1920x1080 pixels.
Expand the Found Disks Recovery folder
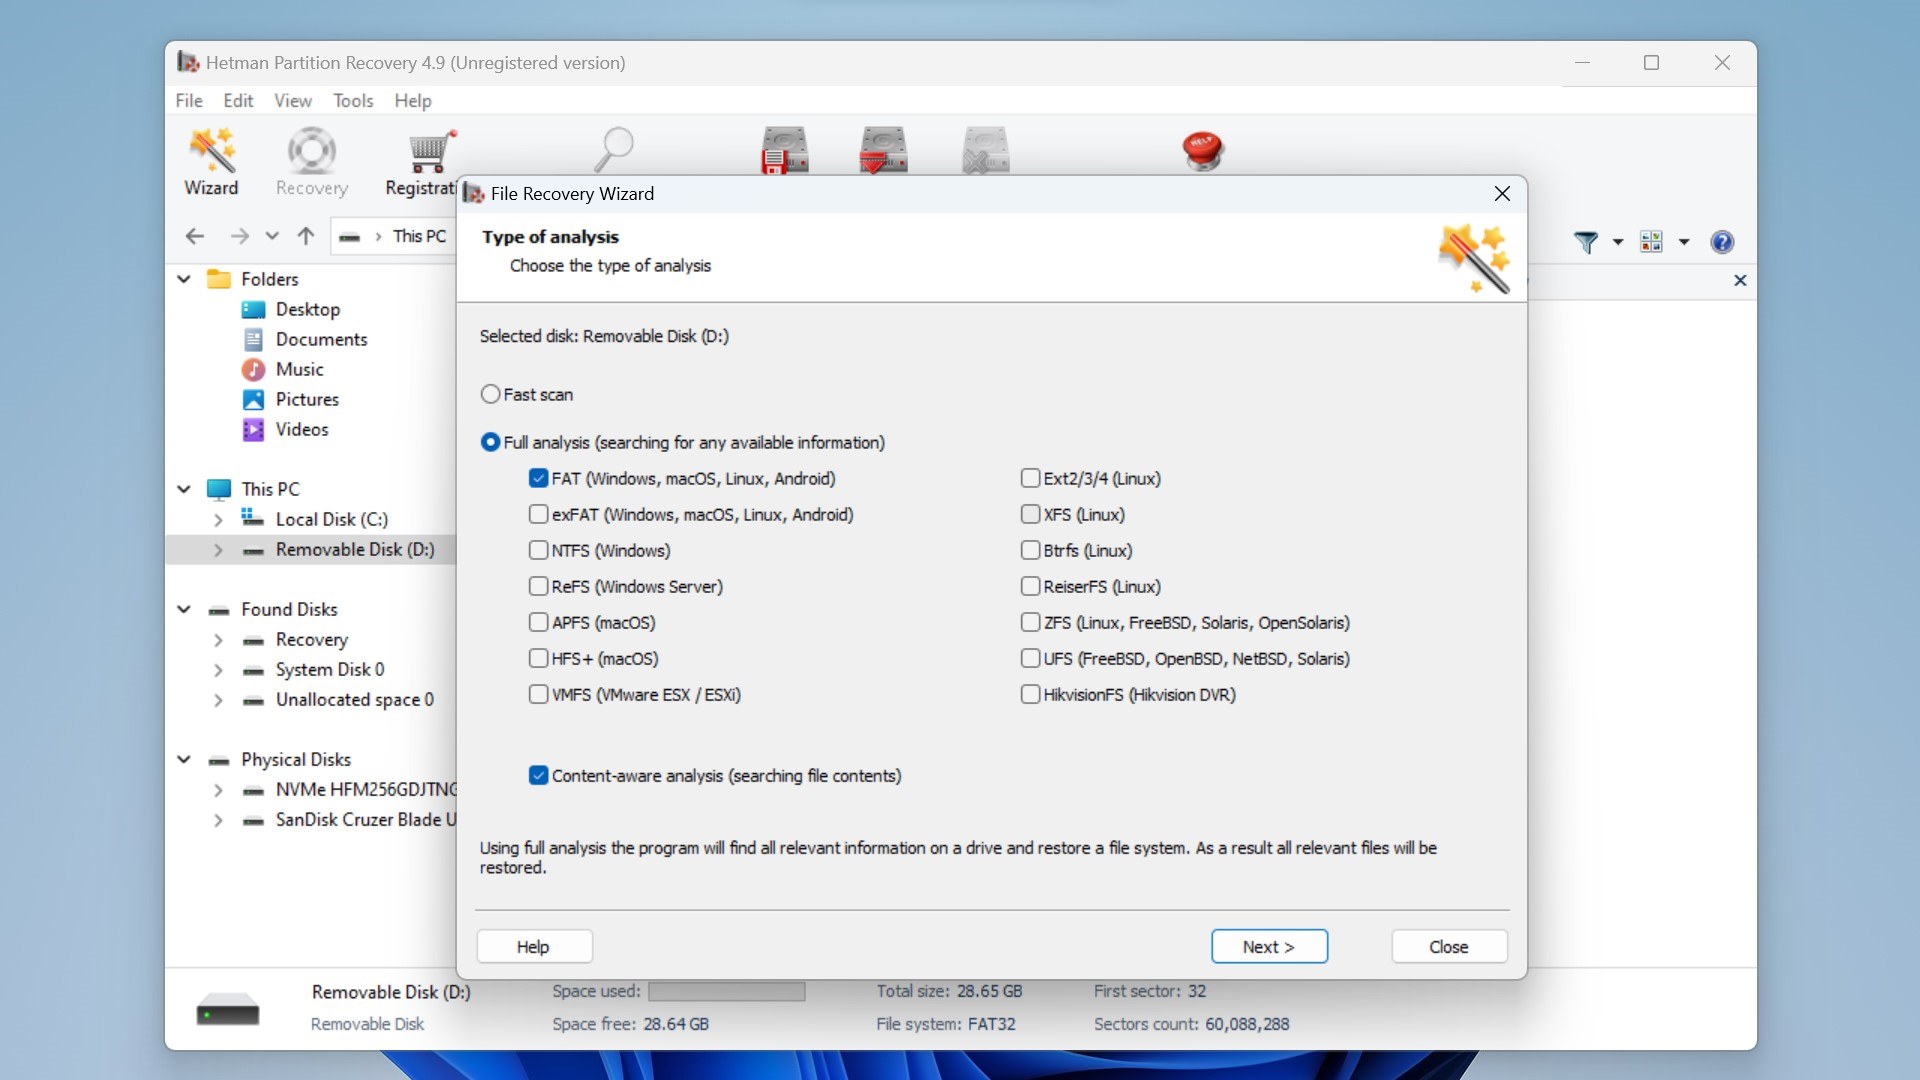click(x=219, y=638)
